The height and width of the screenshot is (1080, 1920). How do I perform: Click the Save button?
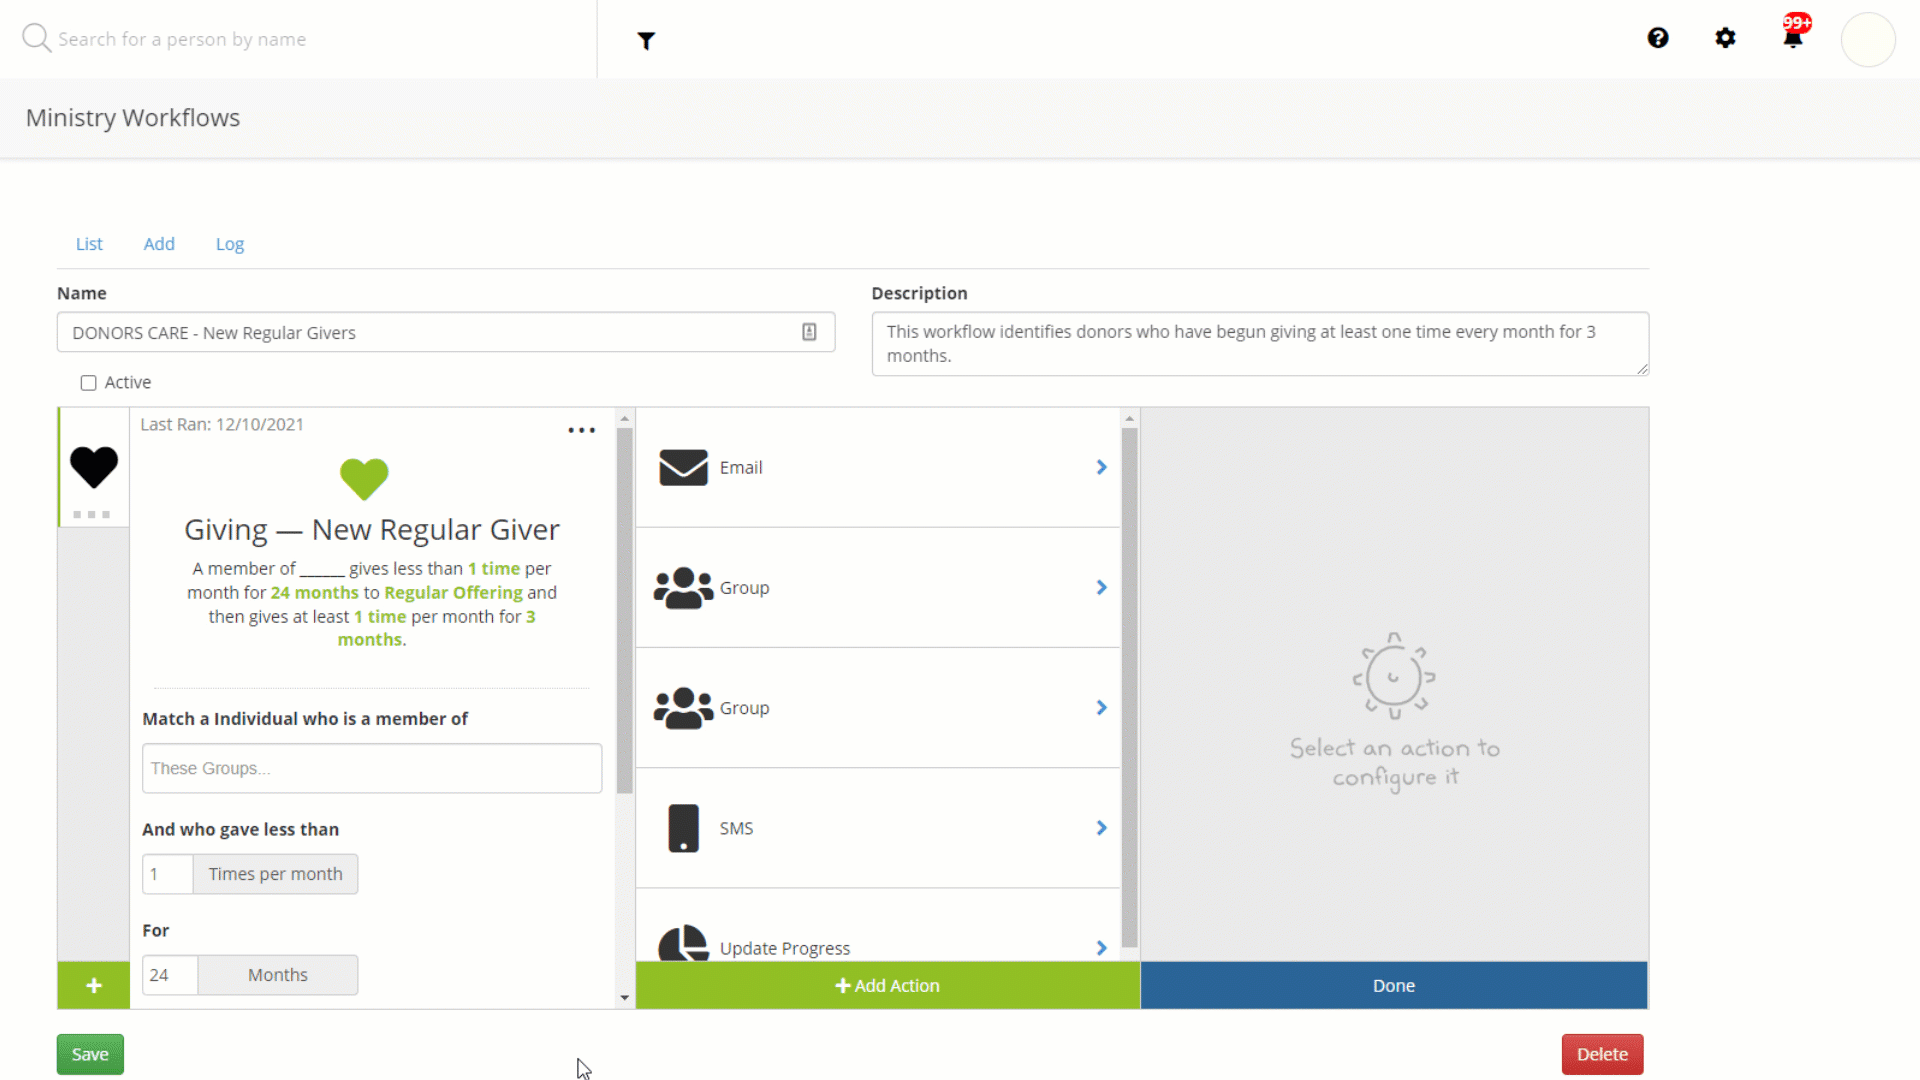90,1054
